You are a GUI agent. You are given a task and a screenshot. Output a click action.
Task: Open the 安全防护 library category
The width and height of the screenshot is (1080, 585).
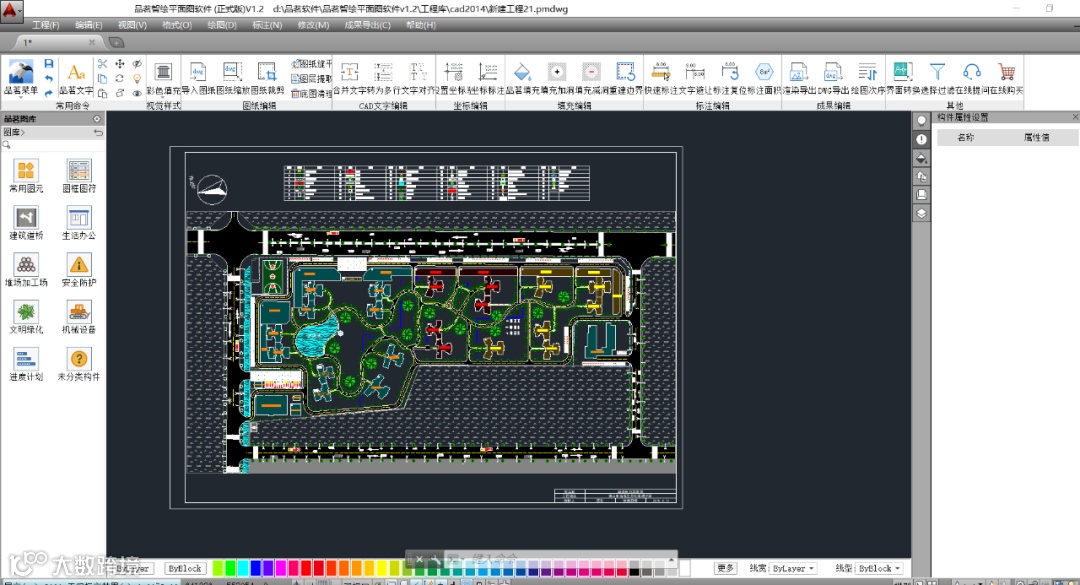(78, 265)
